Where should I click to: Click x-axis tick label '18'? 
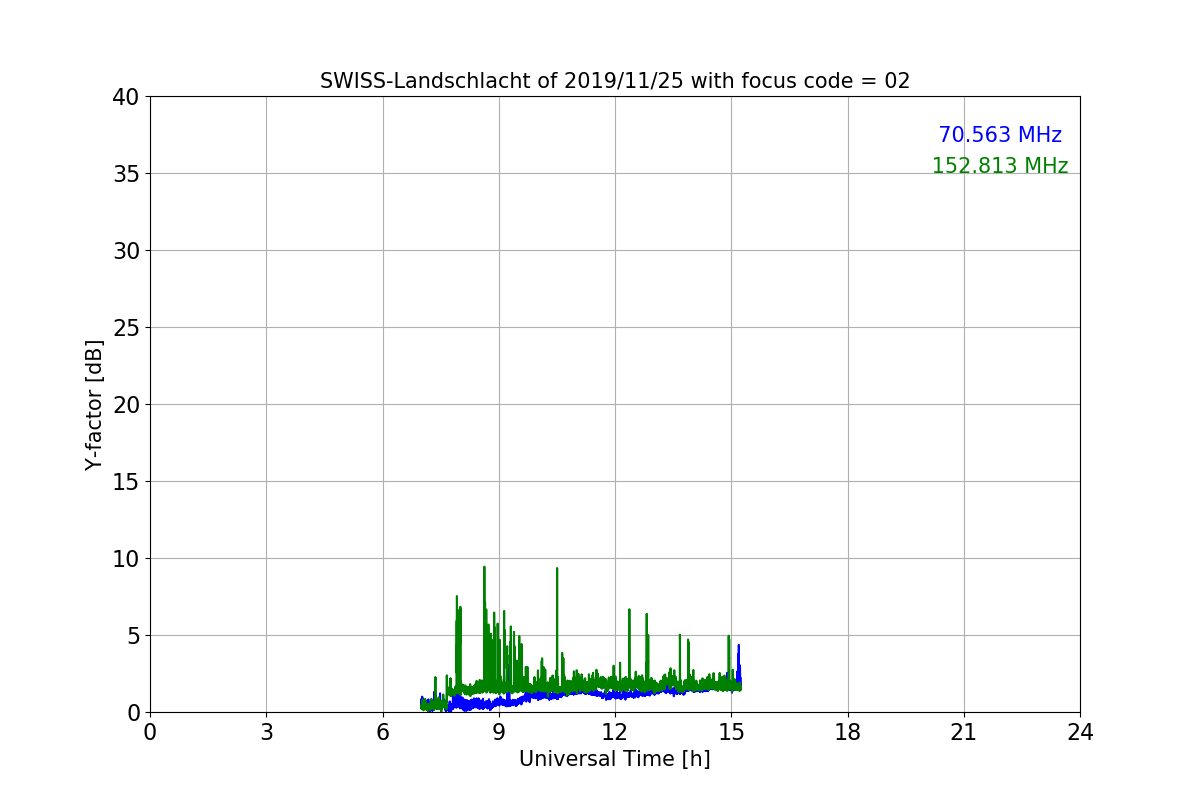(x=848, y=732)
